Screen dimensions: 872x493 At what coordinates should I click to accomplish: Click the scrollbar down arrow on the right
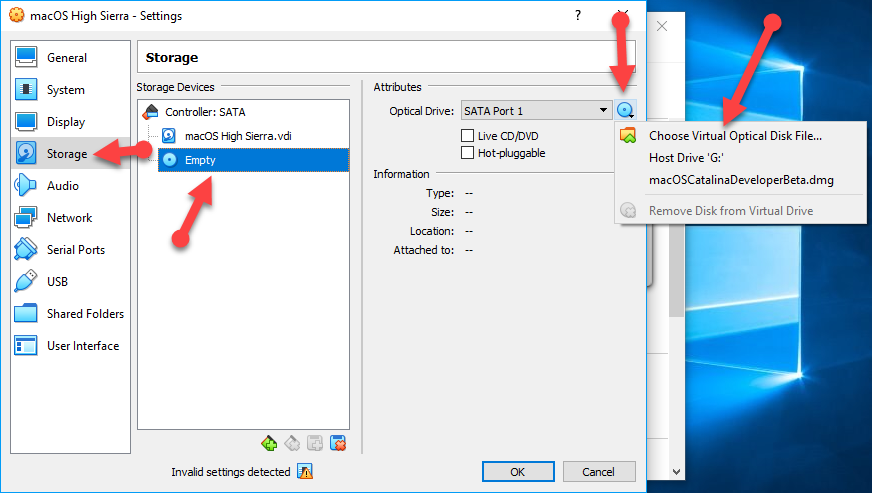(677, 471)
